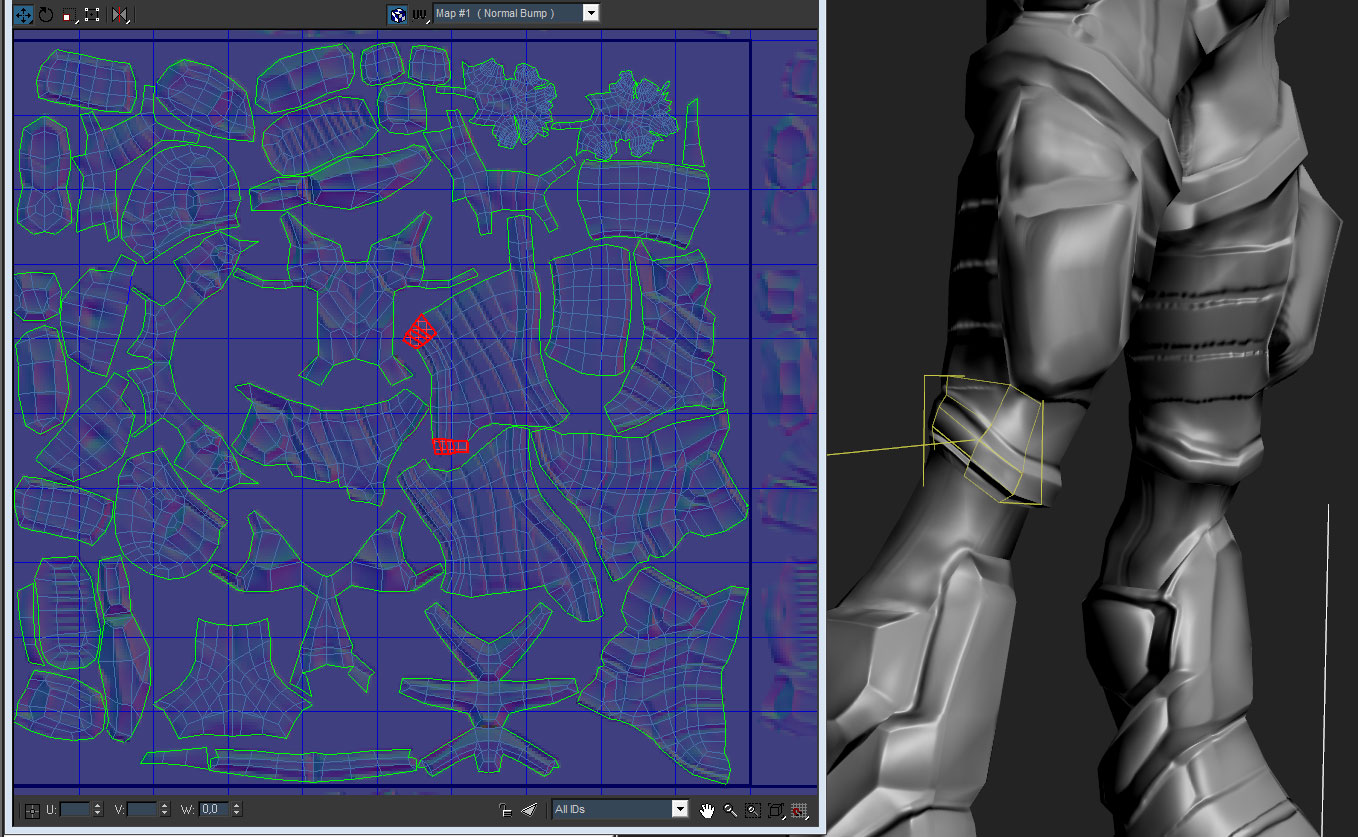Toggle Absolute/Offset type-in mode icon
The image size is (1358, 837).
click(32, 810)
